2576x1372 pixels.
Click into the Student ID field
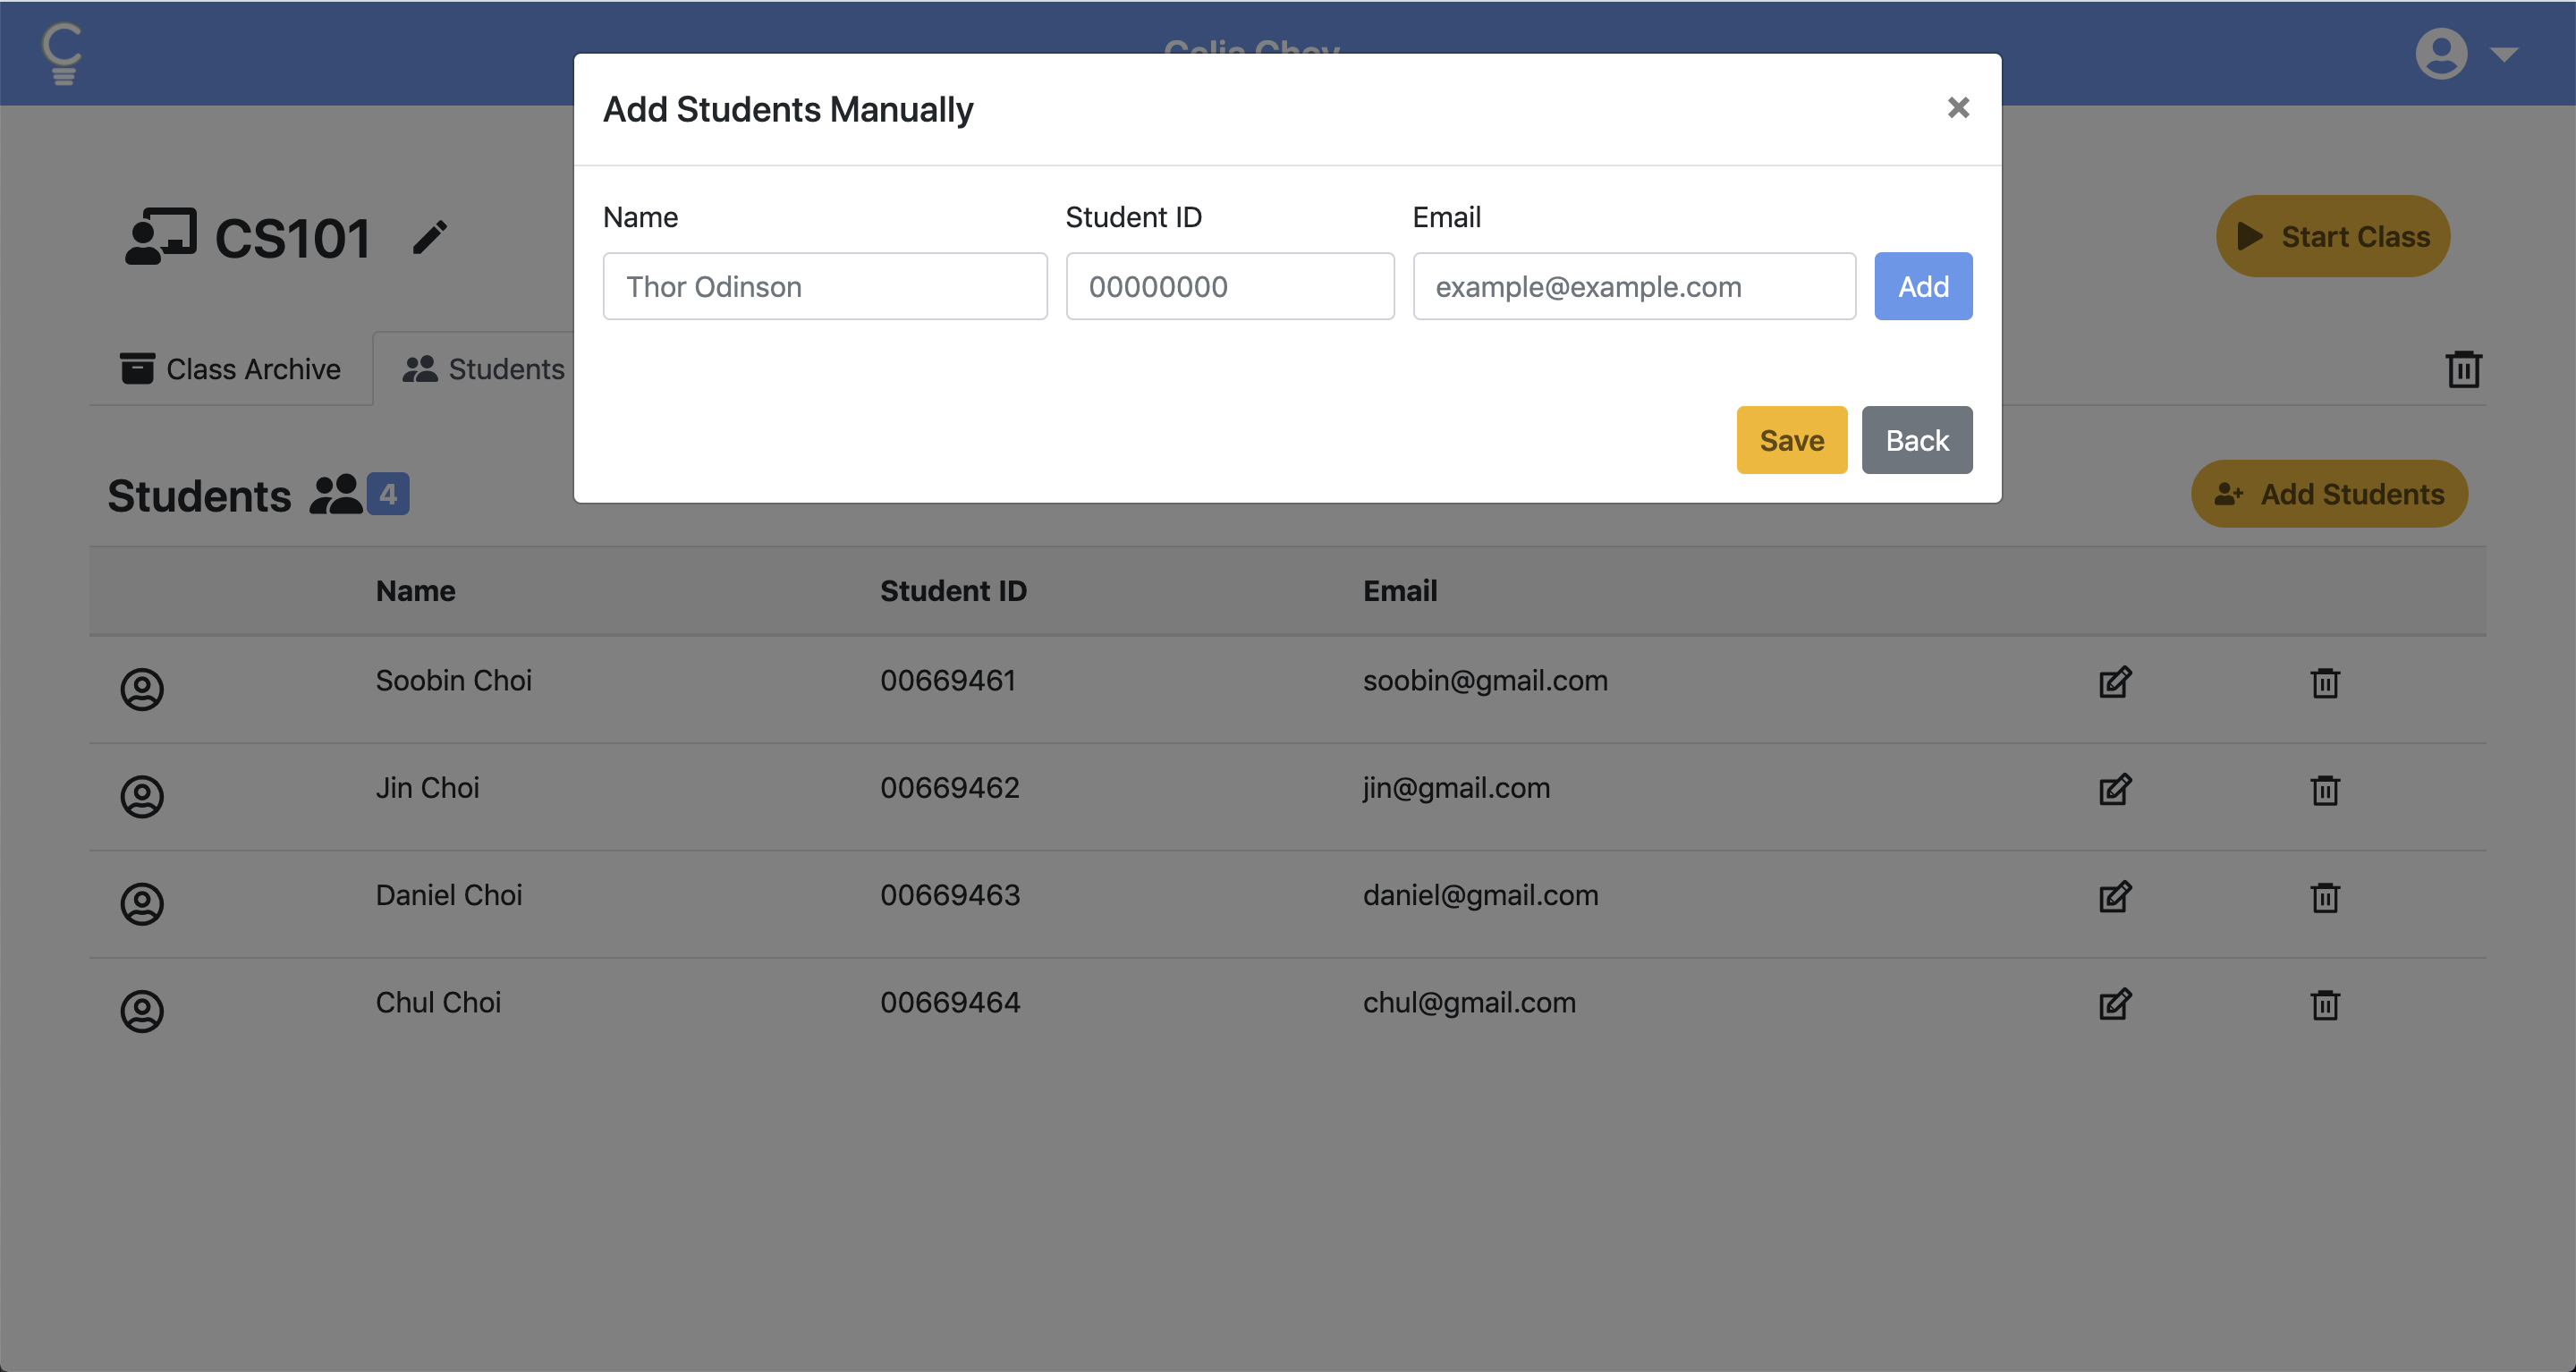coord(1229,287)
